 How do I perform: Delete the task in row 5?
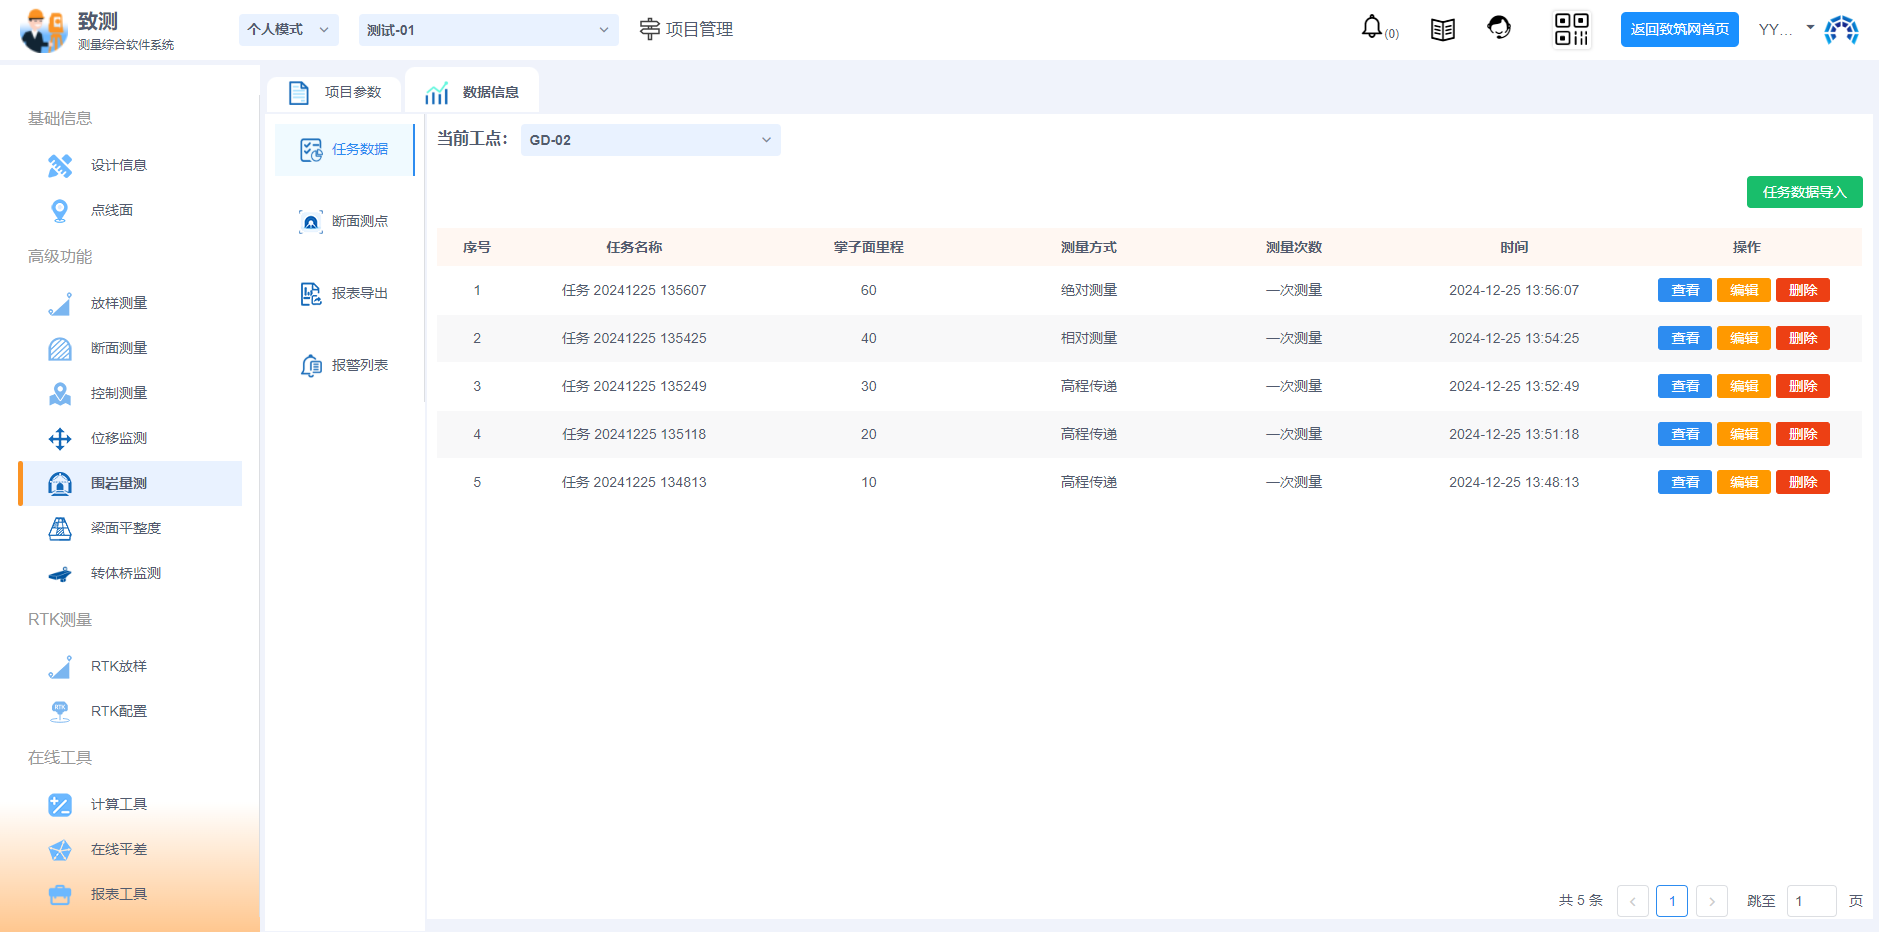click(1802, 482)
